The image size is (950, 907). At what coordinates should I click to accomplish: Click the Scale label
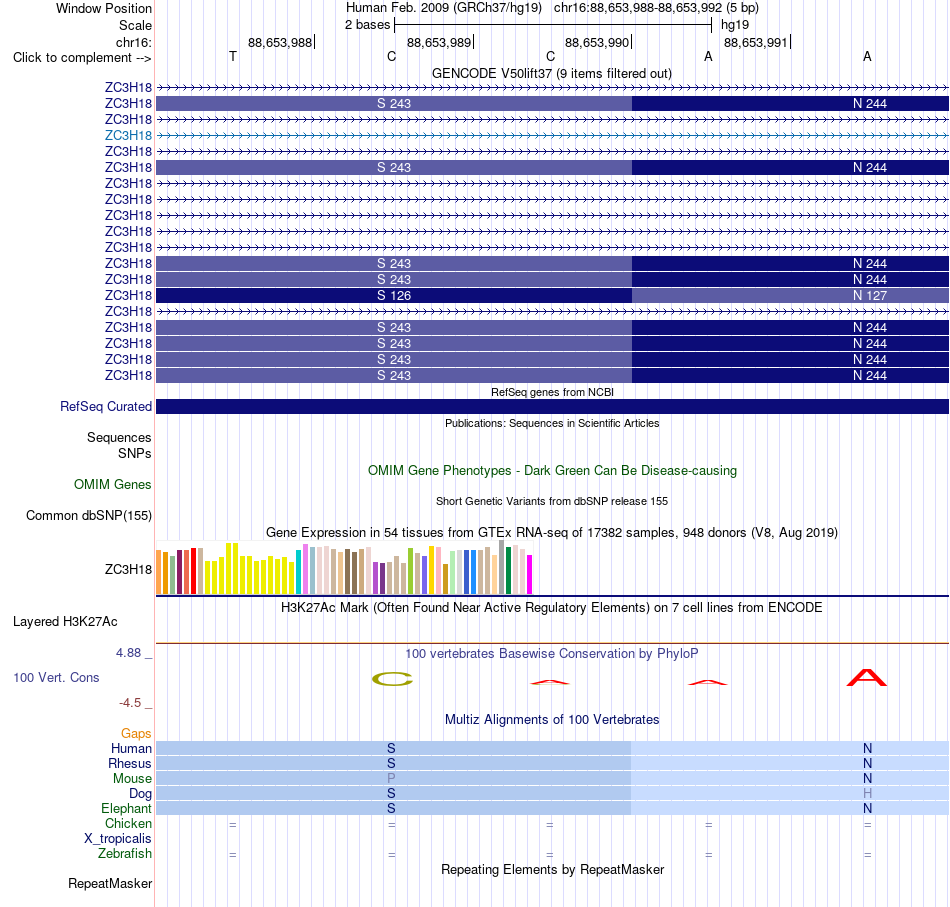point(135,25)
